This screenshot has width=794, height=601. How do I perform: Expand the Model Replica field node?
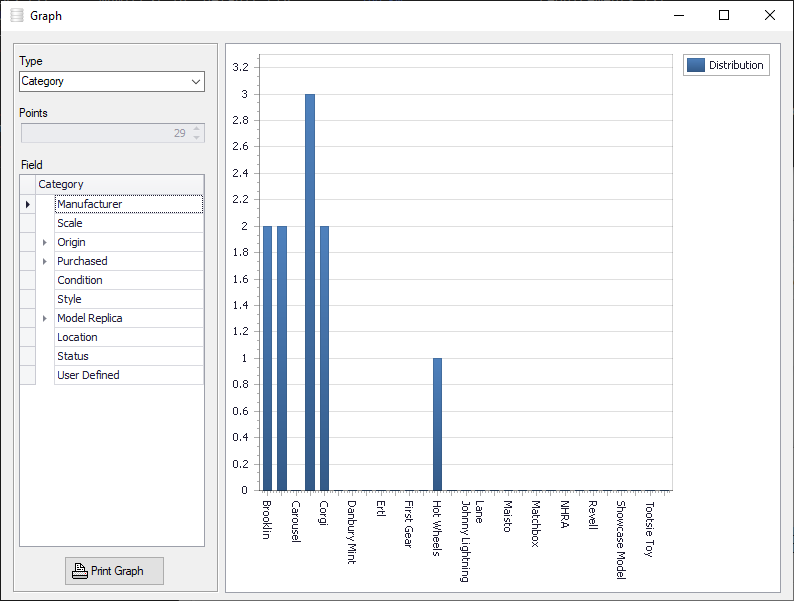45,318
